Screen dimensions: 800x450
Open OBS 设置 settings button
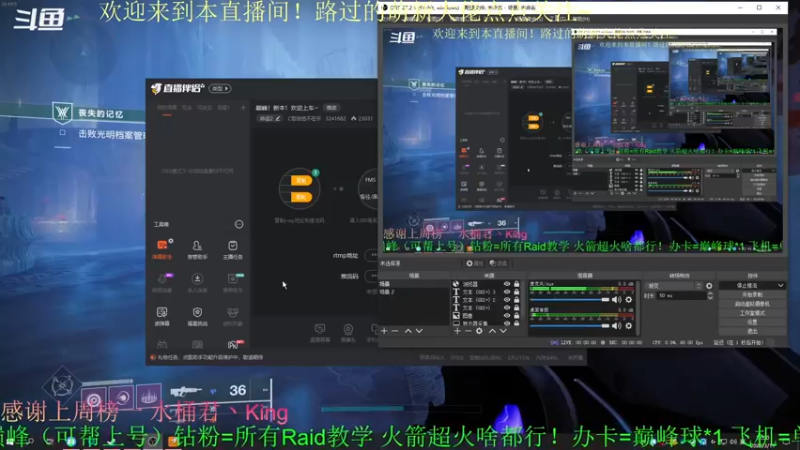(x=752, y=322)
